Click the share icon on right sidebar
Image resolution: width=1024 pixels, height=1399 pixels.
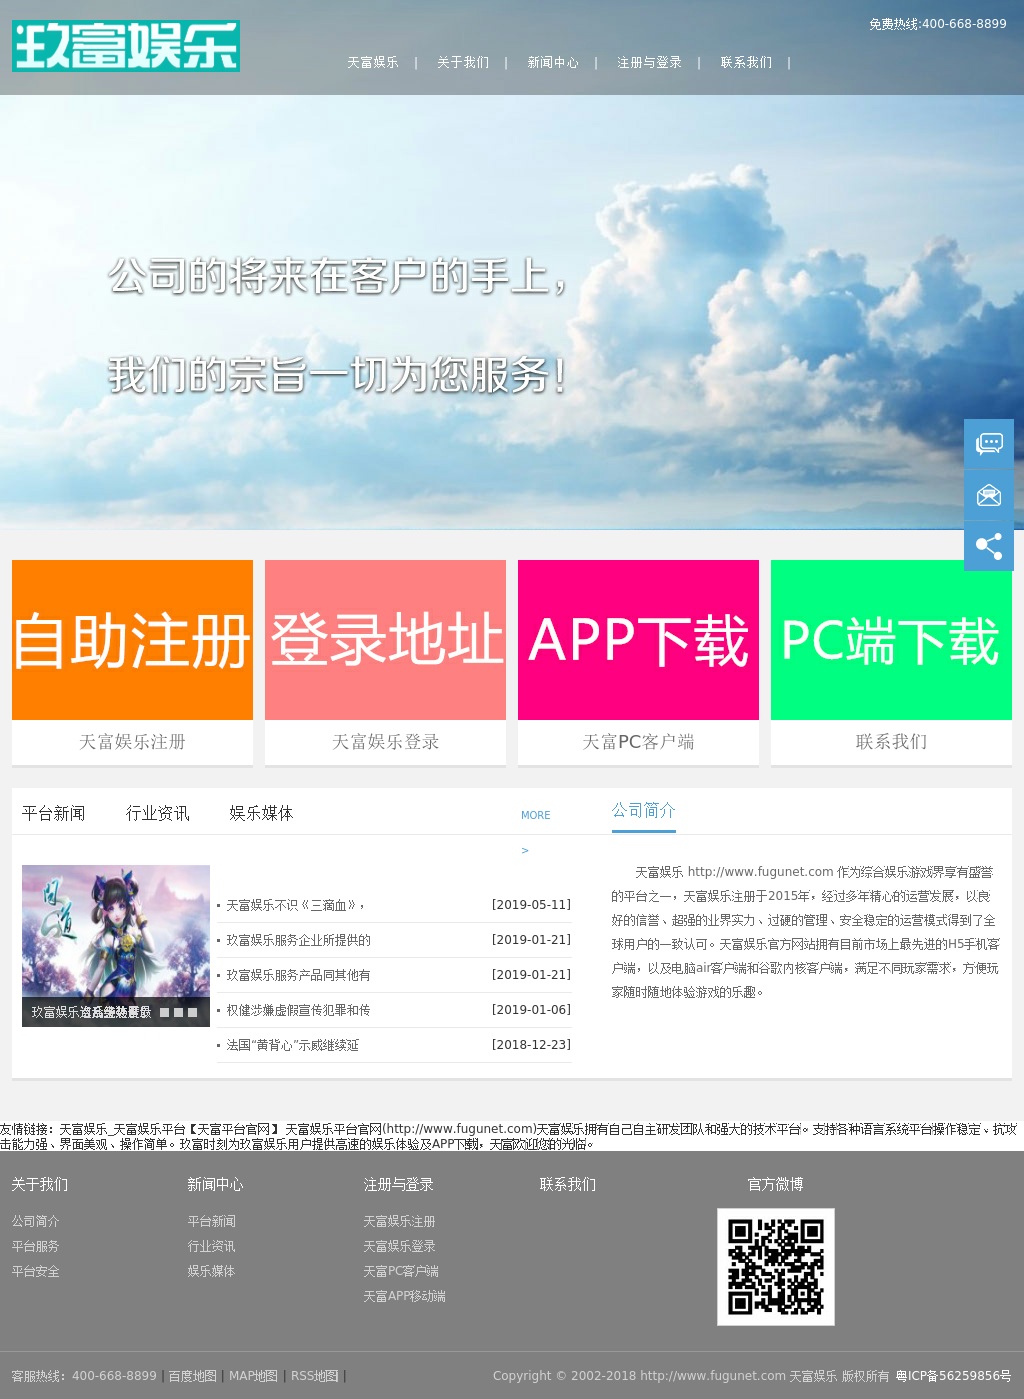(989, 546)
